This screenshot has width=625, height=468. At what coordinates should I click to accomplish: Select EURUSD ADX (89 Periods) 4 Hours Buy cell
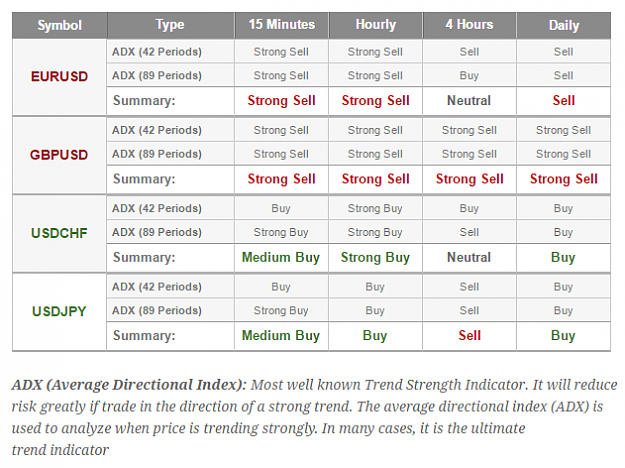[x=469, y=76]
